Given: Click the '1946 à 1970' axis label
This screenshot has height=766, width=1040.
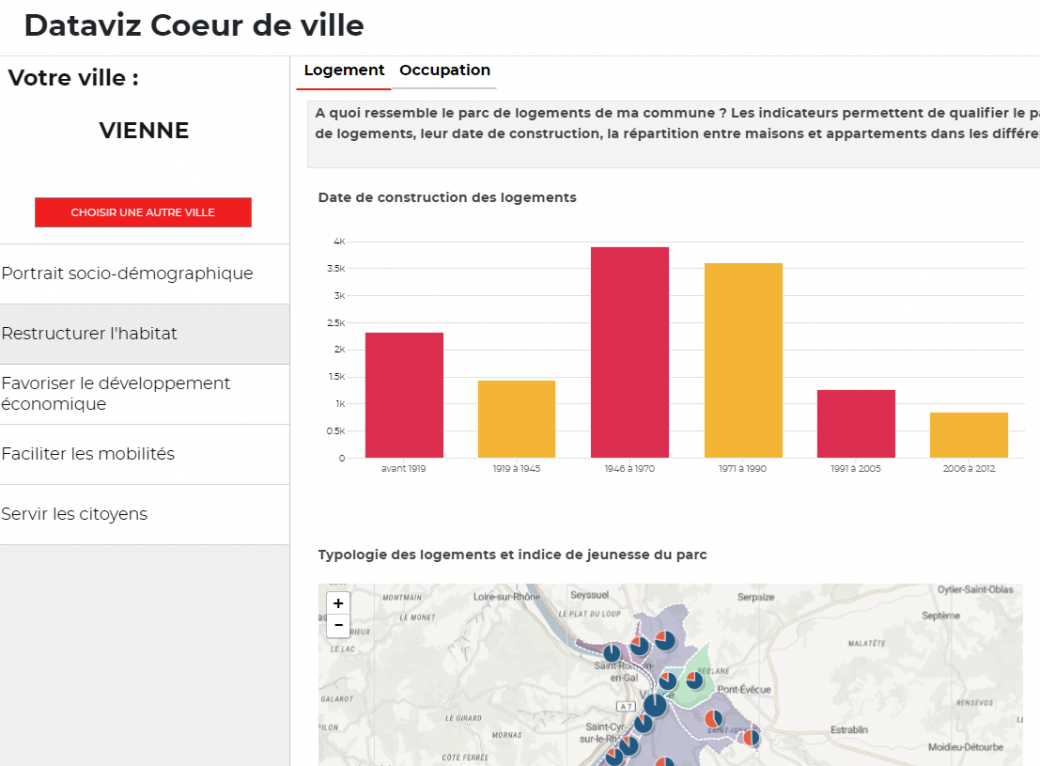Looking at the screenshot, I should [629, 469].
